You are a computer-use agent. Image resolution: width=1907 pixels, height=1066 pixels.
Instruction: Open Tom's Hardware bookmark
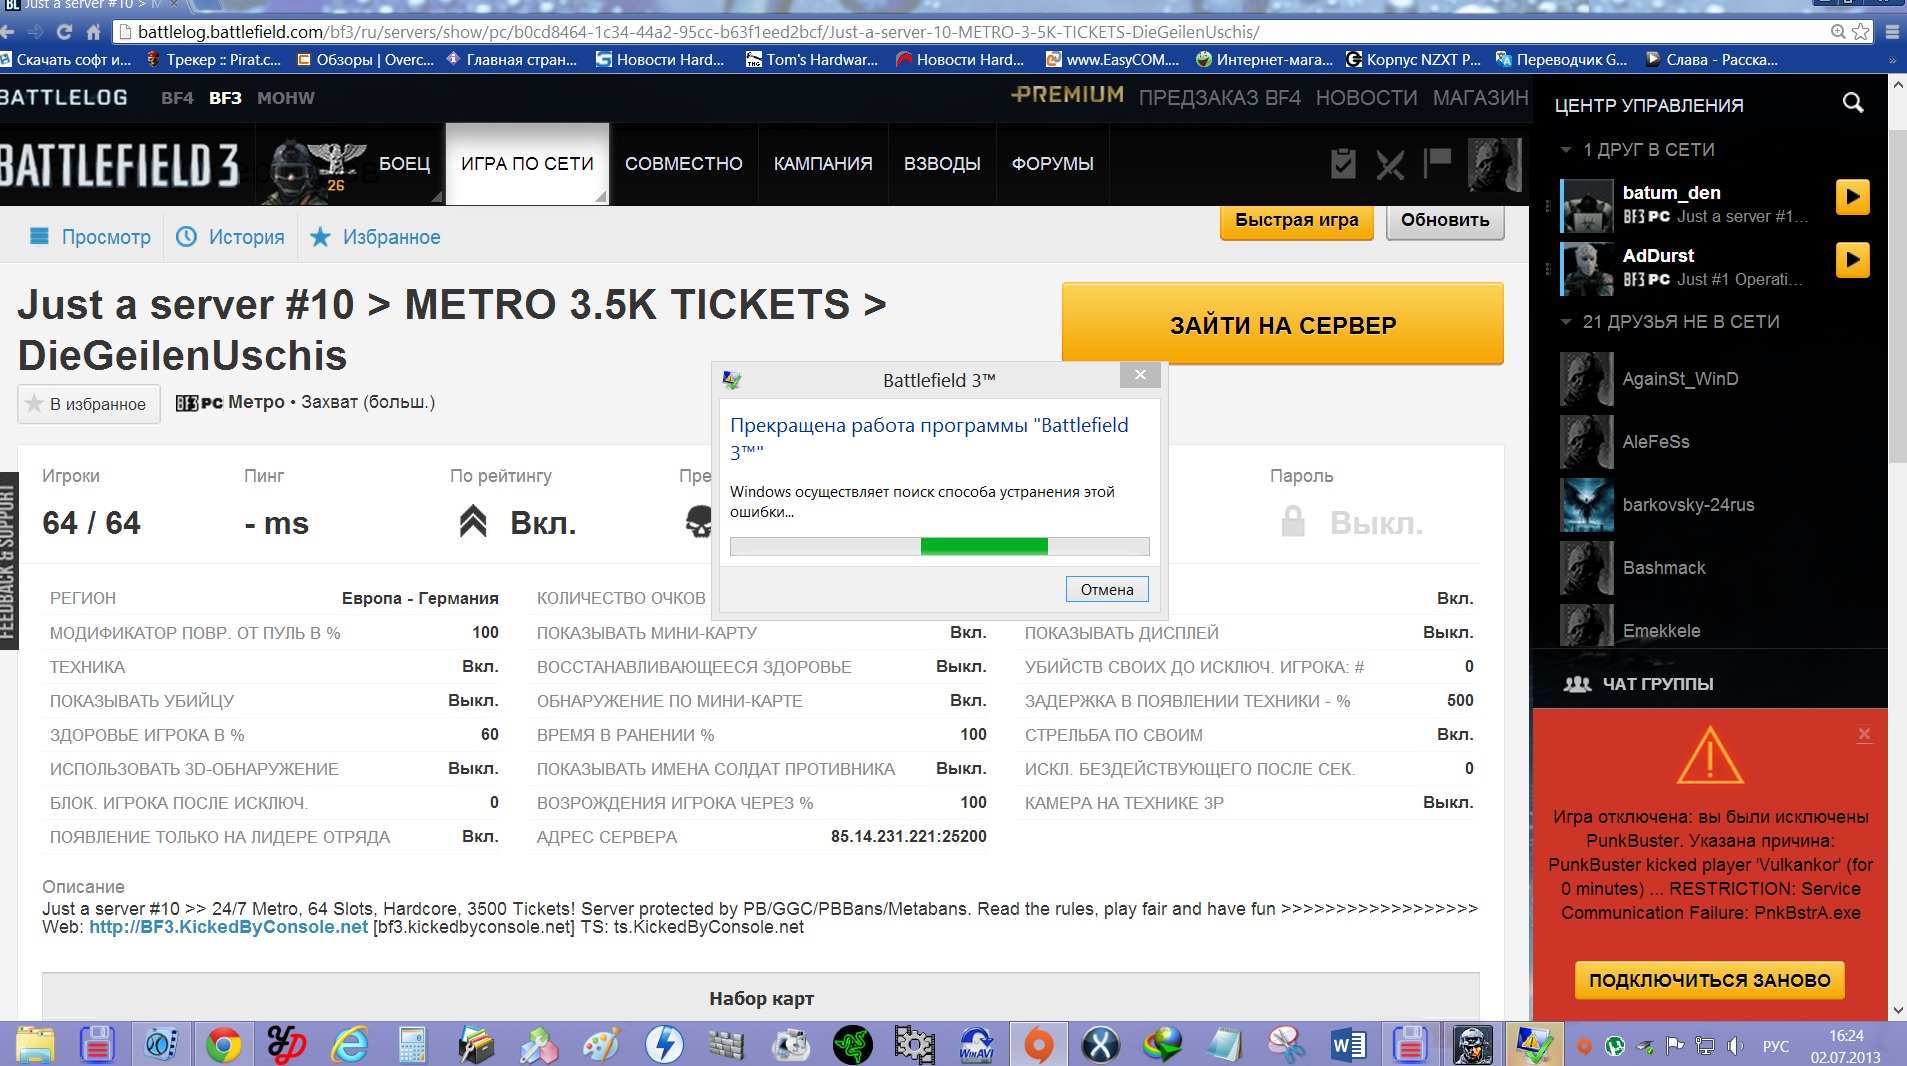tap(811, 60)
